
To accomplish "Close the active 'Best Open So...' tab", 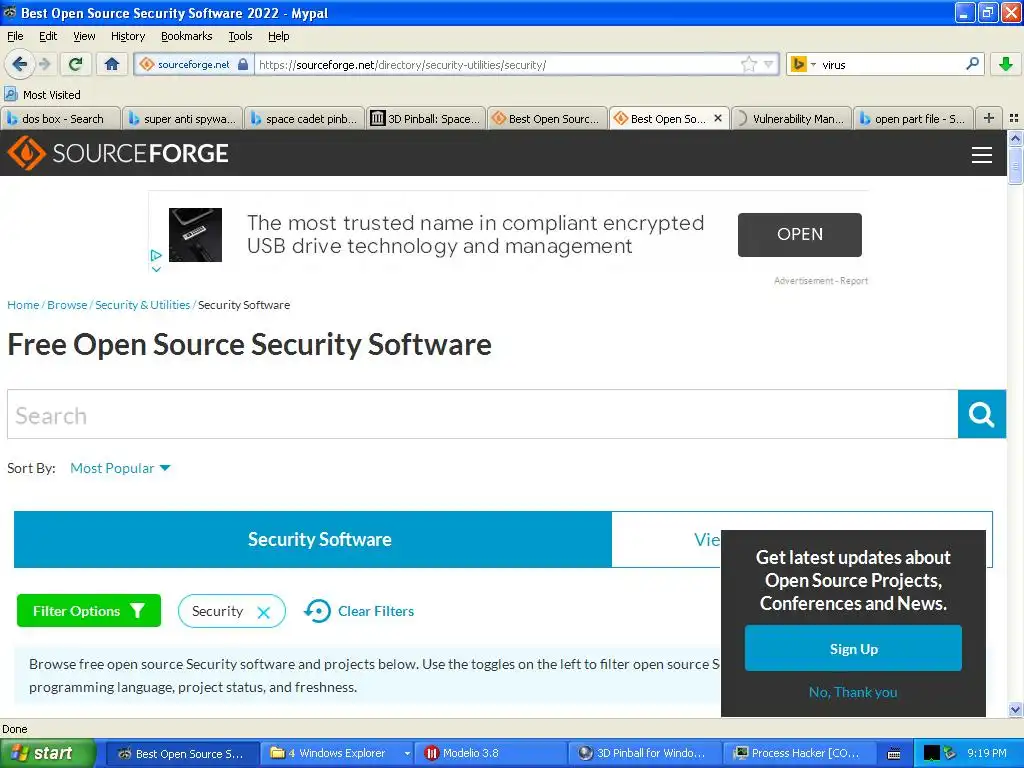I will [718, 118].
